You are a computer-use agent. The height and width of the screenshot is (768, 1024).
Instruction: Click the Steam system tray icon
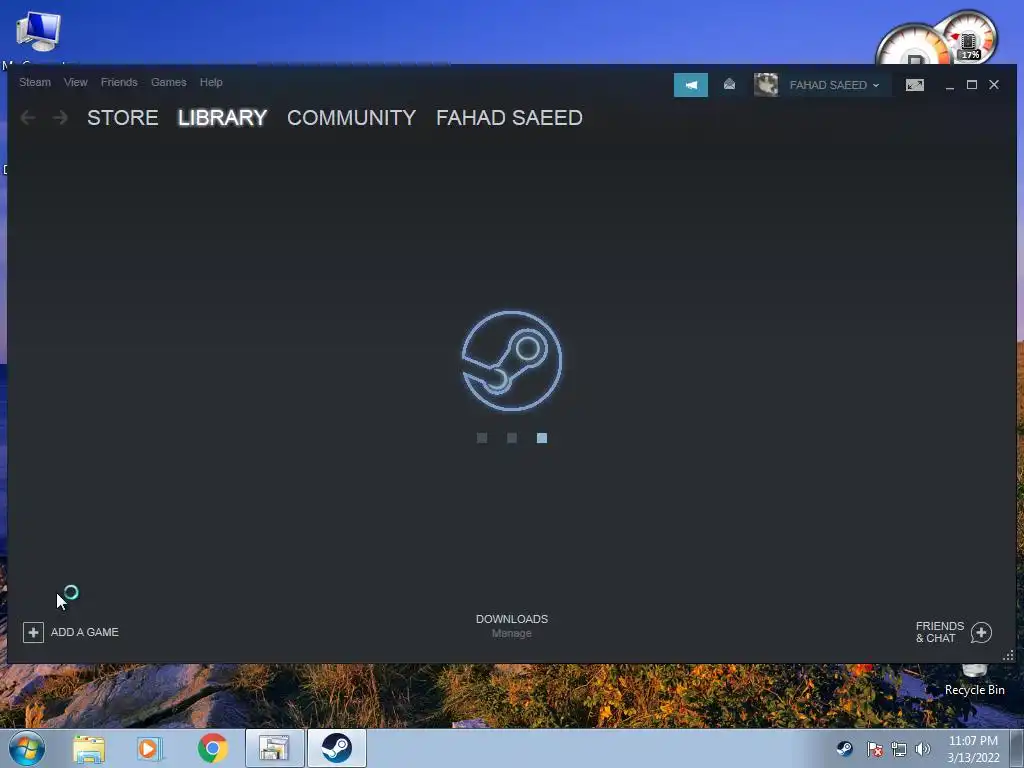[x=844, y=749]
